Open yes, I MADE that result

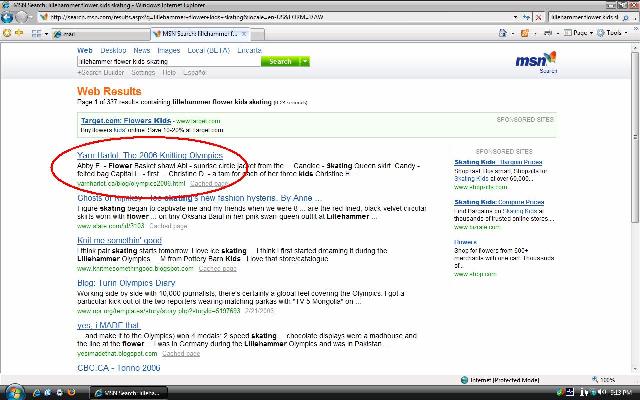point(109,325)
